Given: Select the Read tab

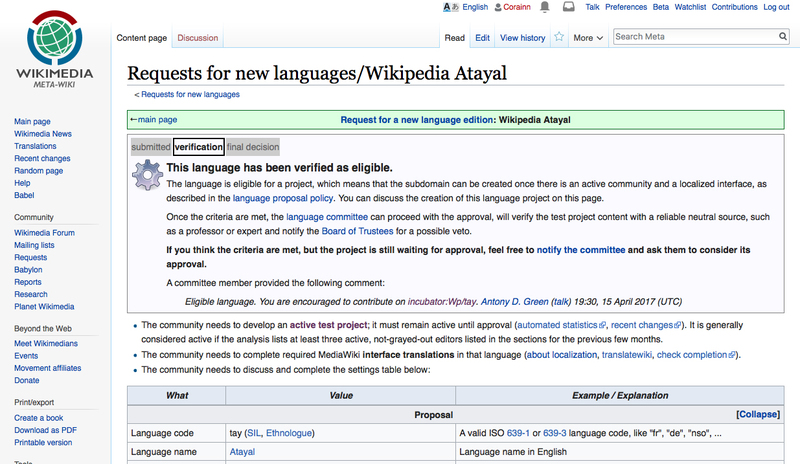Looking at the screenshot, I should [454, 38].
